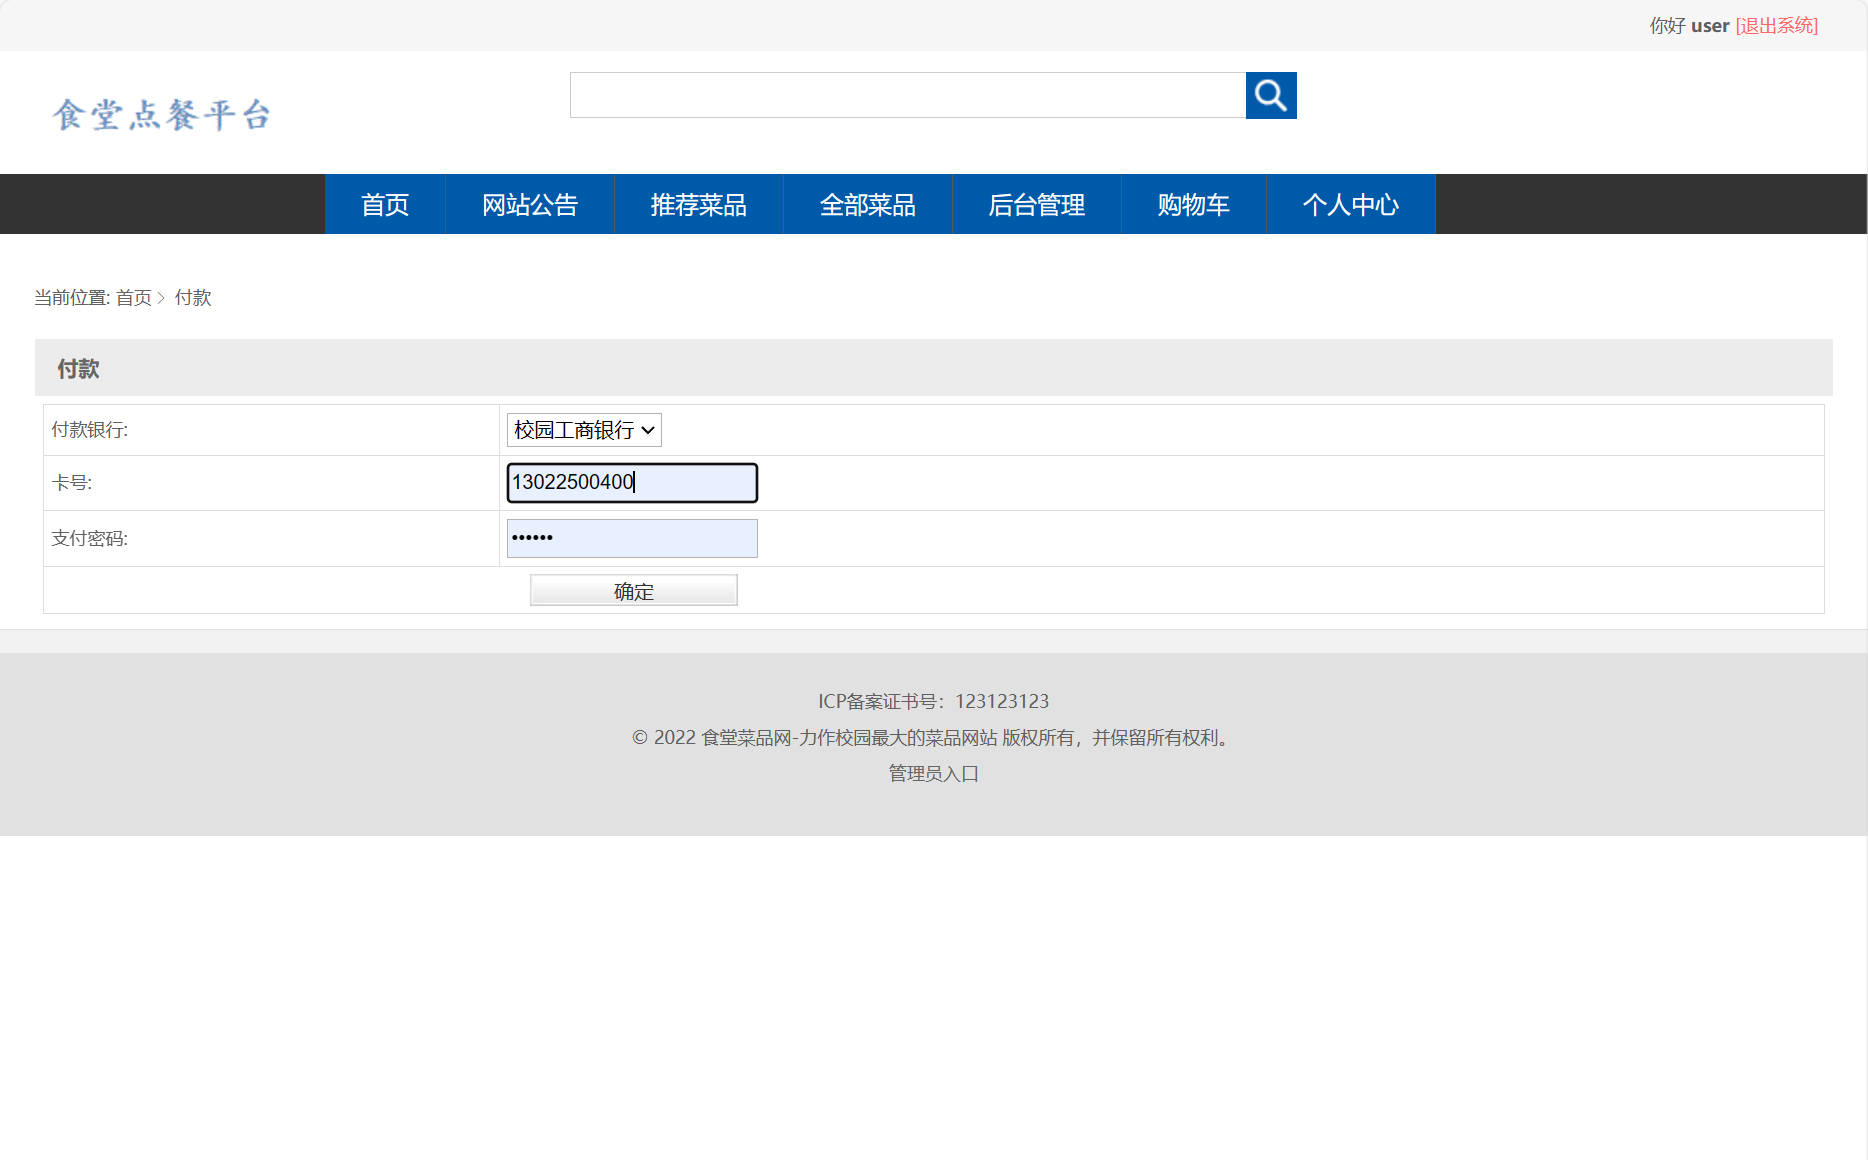
Task: Open the 购物车 shopping cart
Action: tap(1193, 204)
